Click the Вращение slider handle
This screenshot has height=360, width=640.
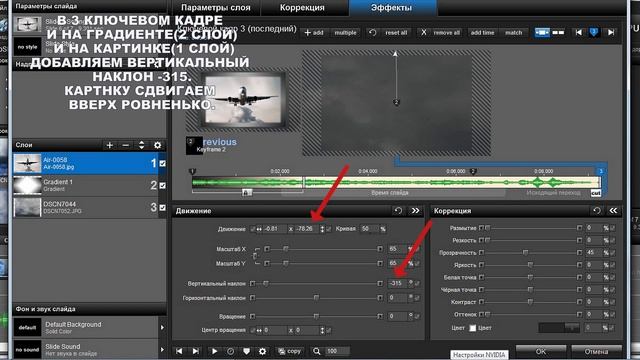(316, 316)
